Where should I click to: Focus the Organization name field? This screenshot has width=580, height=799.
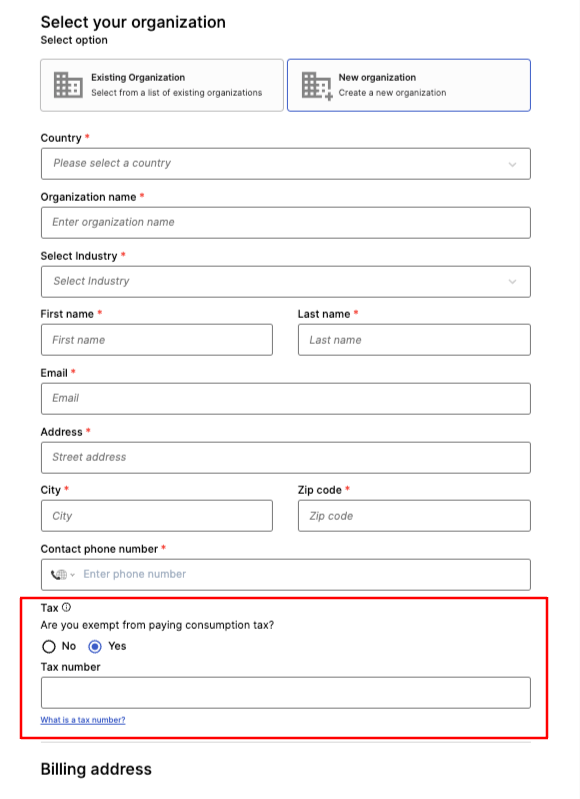pyautogui.click(x=286, y=223)
